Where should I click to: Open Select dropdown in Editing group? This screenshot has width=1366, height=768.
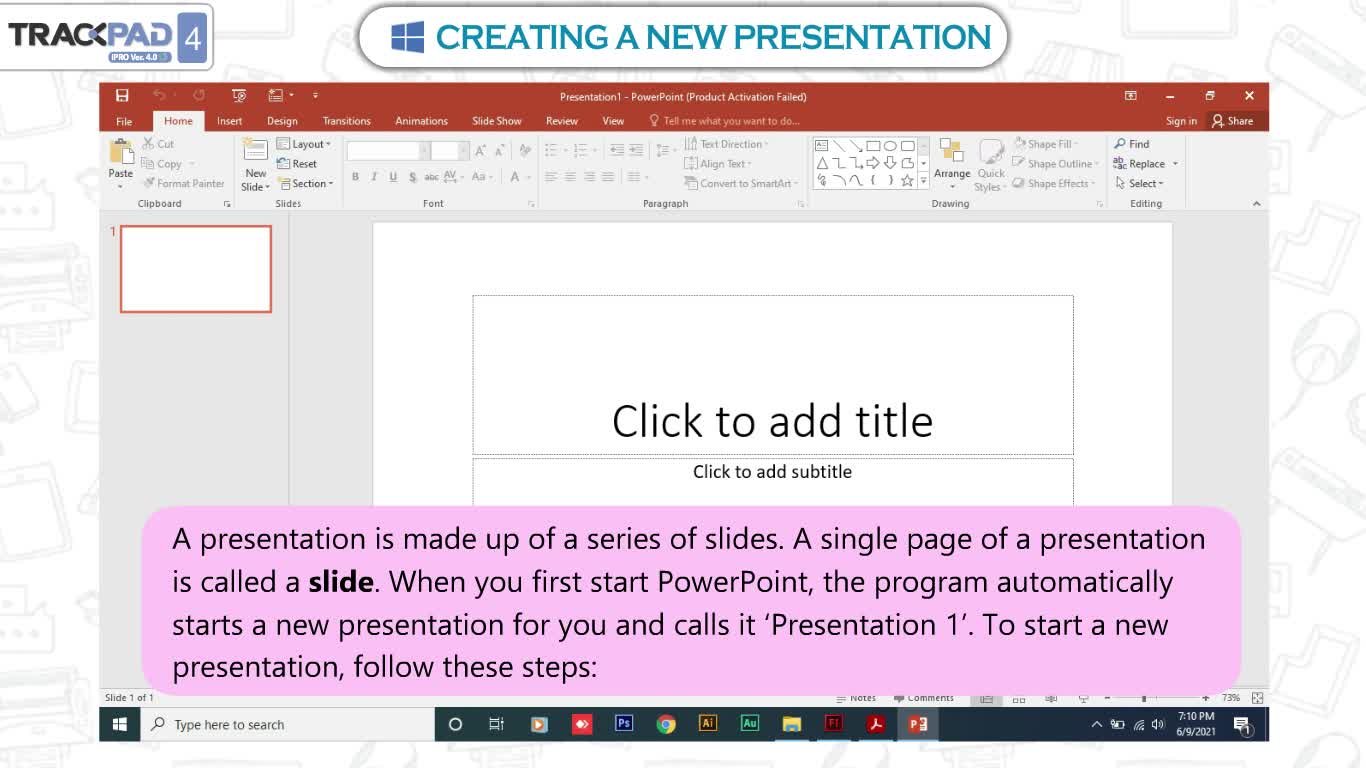click(1139, 184)
